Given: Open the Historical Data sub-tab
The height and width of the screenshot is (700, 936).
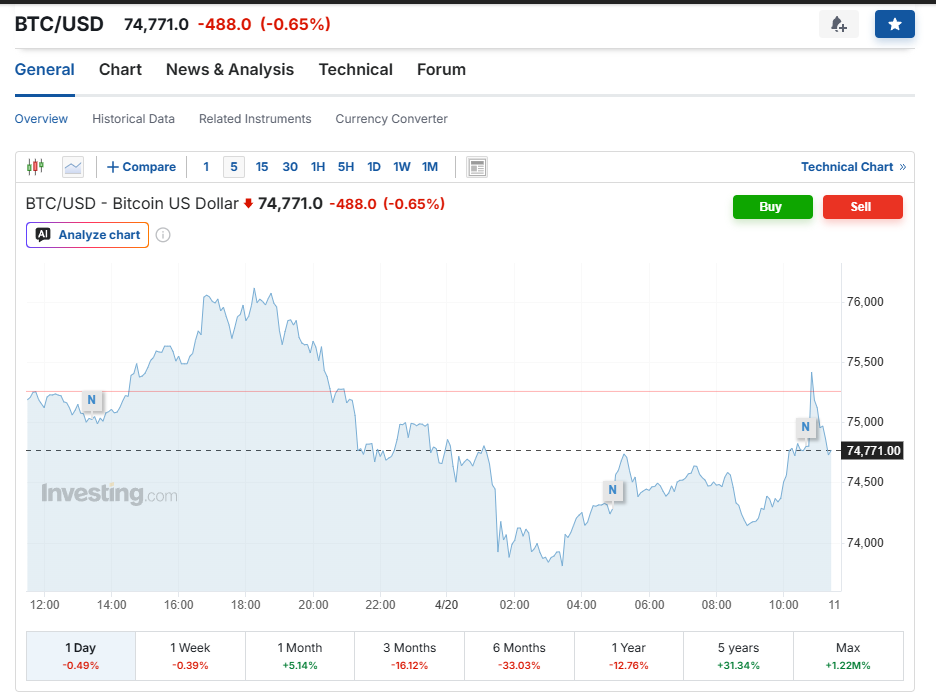Looking at the screenshot, I should click(133, 119).
